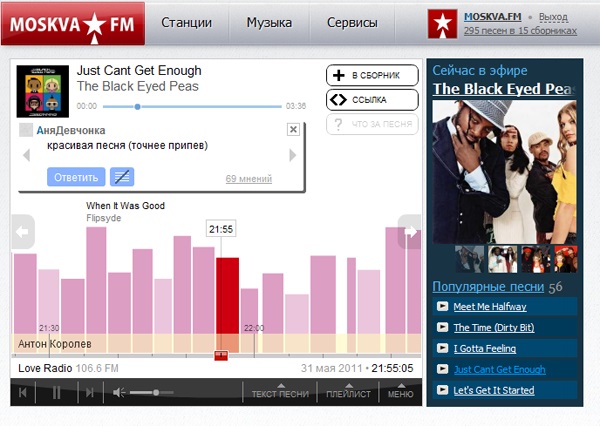This screenshot has height=426, width=600.
Task: Open the Сервисы menu
Action: click(352, 23)
